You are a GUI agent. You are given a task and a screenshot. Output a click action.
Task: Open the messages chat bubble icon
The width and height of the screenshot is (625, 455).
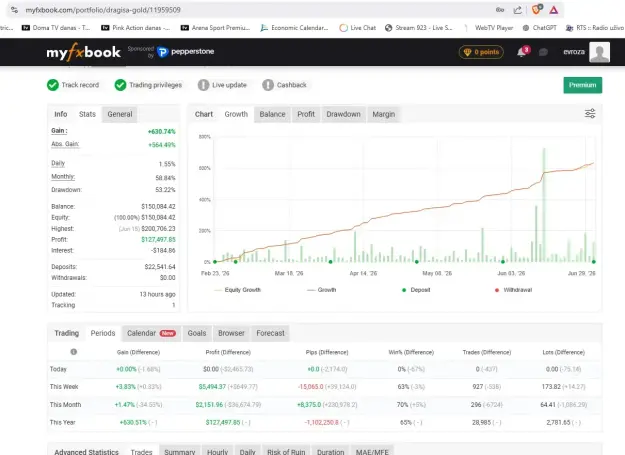[x=543, y=52]
